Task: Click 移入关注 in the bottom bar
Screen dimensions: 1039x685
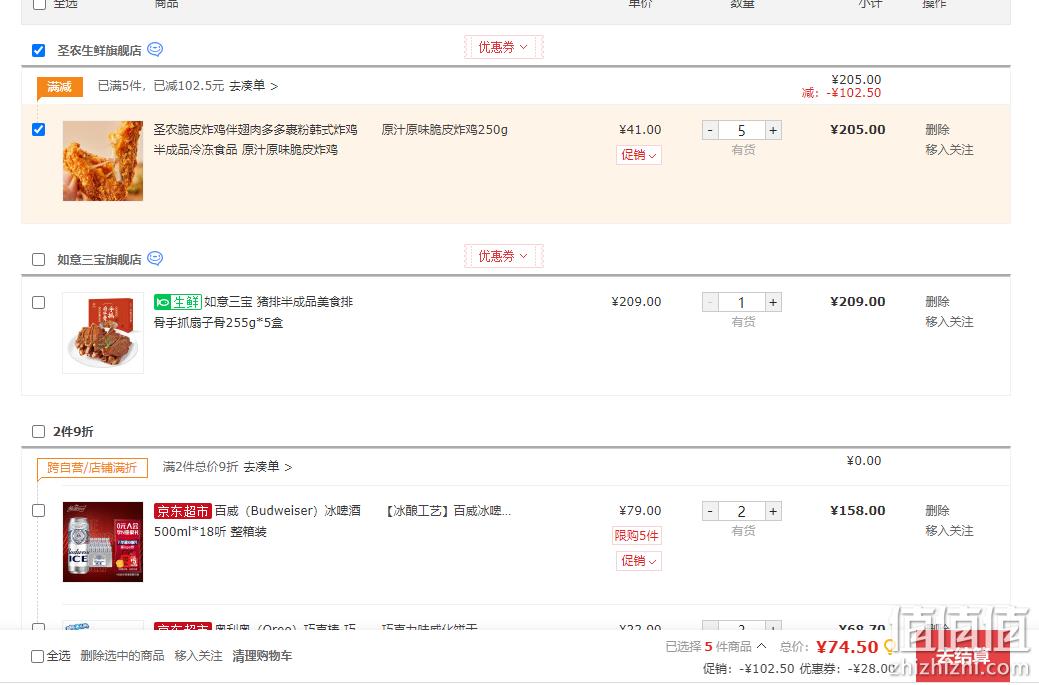Action: (198, 656)
